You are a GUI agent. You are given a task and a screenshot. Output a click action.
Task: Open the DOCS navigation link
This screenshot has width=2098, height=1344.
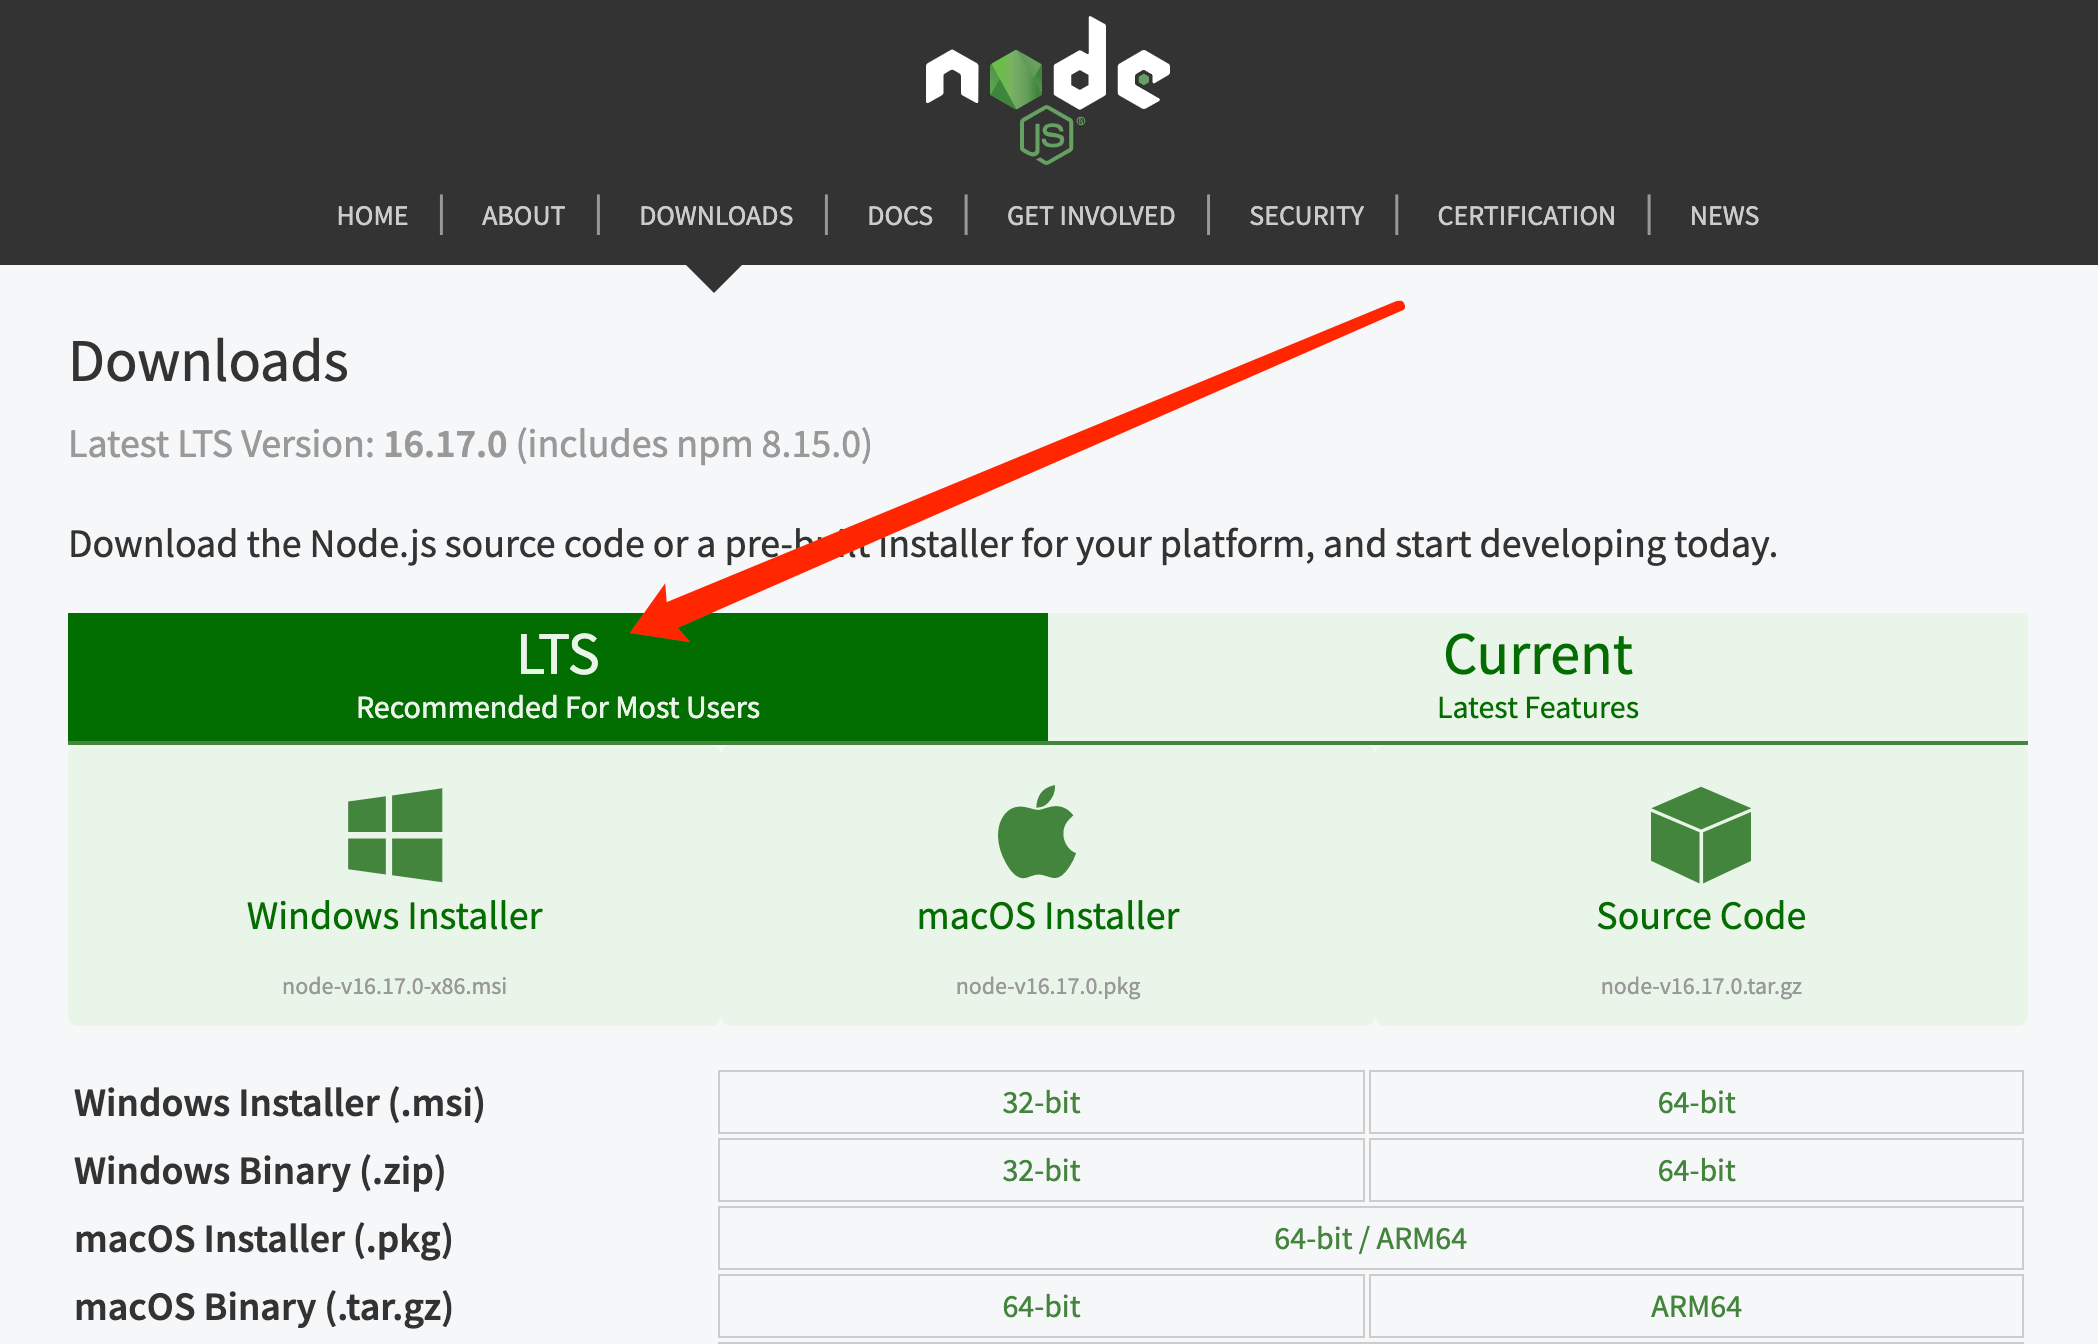coord(900,216)
